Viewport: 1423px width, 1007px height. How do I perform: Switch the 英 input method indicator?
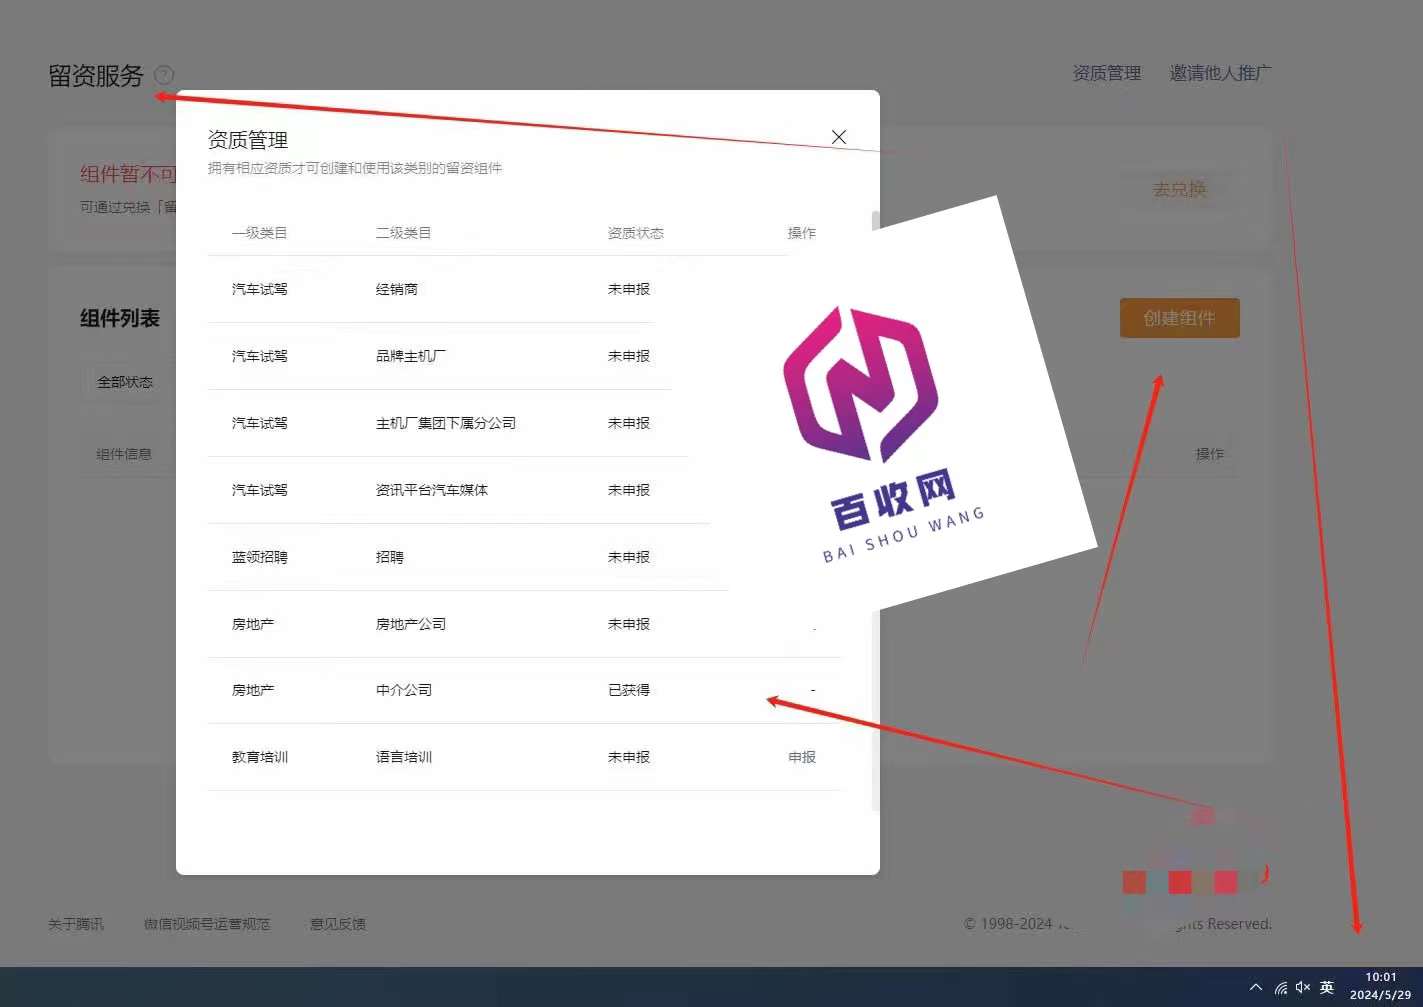(x=1327, y=987)
